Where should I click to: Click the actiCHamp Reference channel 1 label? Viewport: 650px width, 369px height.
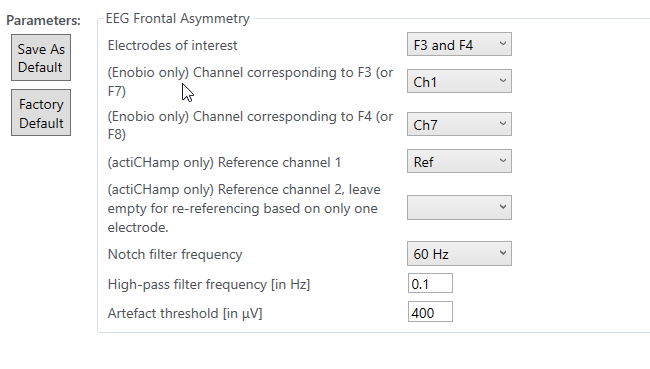[224, 163]
